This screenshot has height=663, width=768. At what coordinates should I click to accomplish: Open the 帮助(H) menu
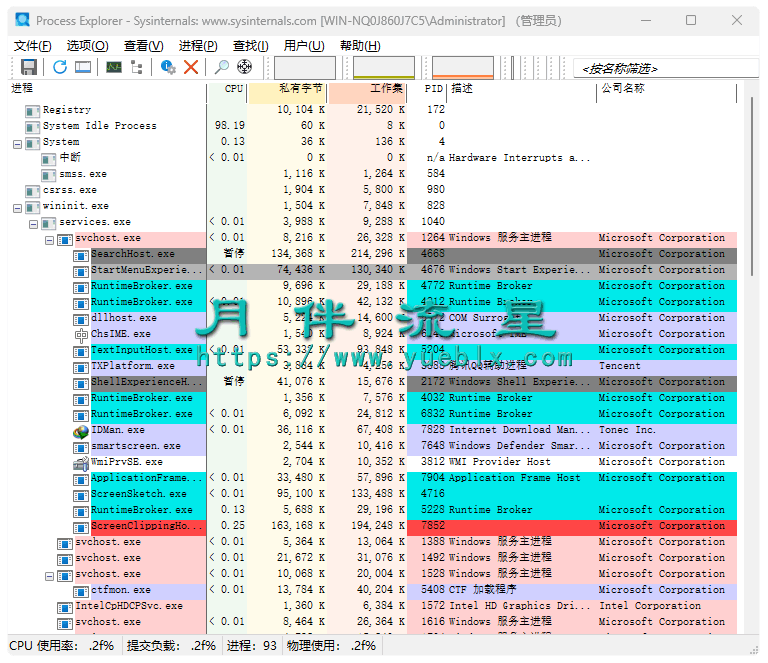(x=360, y=46)
